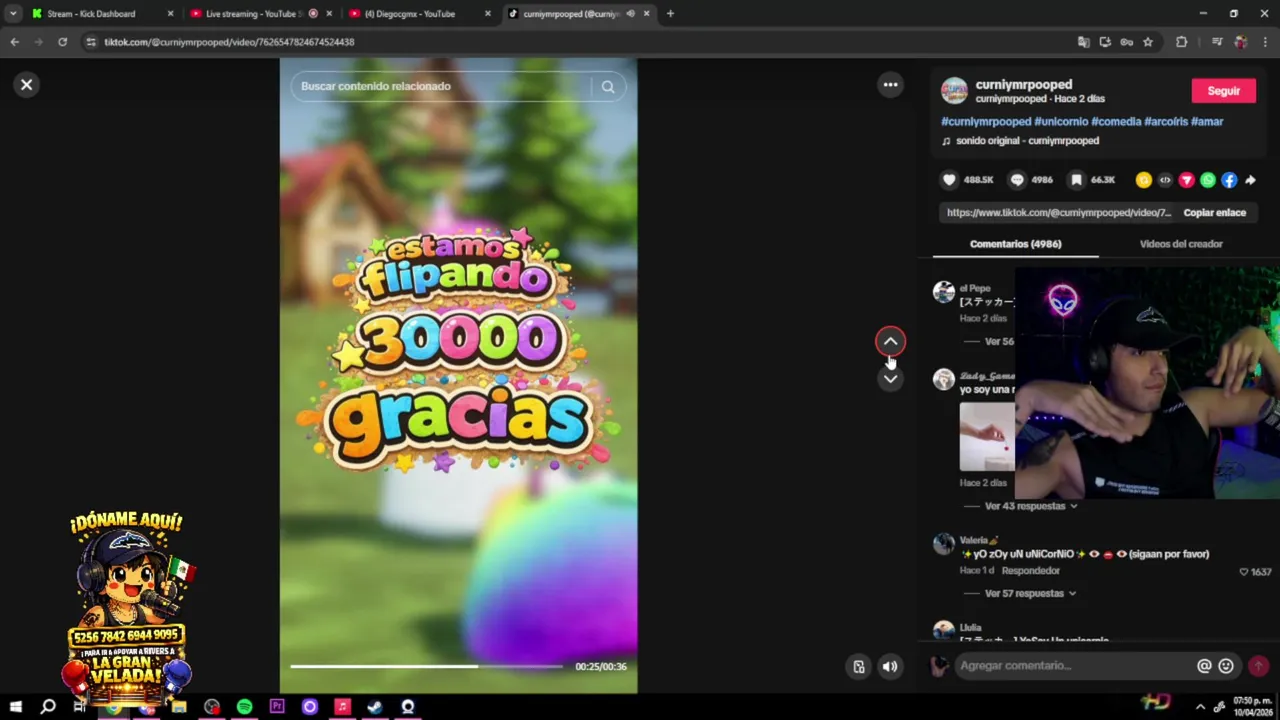Go to next video with down arrow
The height and width of the screenshot is (720, 1280).
(890, 378)
